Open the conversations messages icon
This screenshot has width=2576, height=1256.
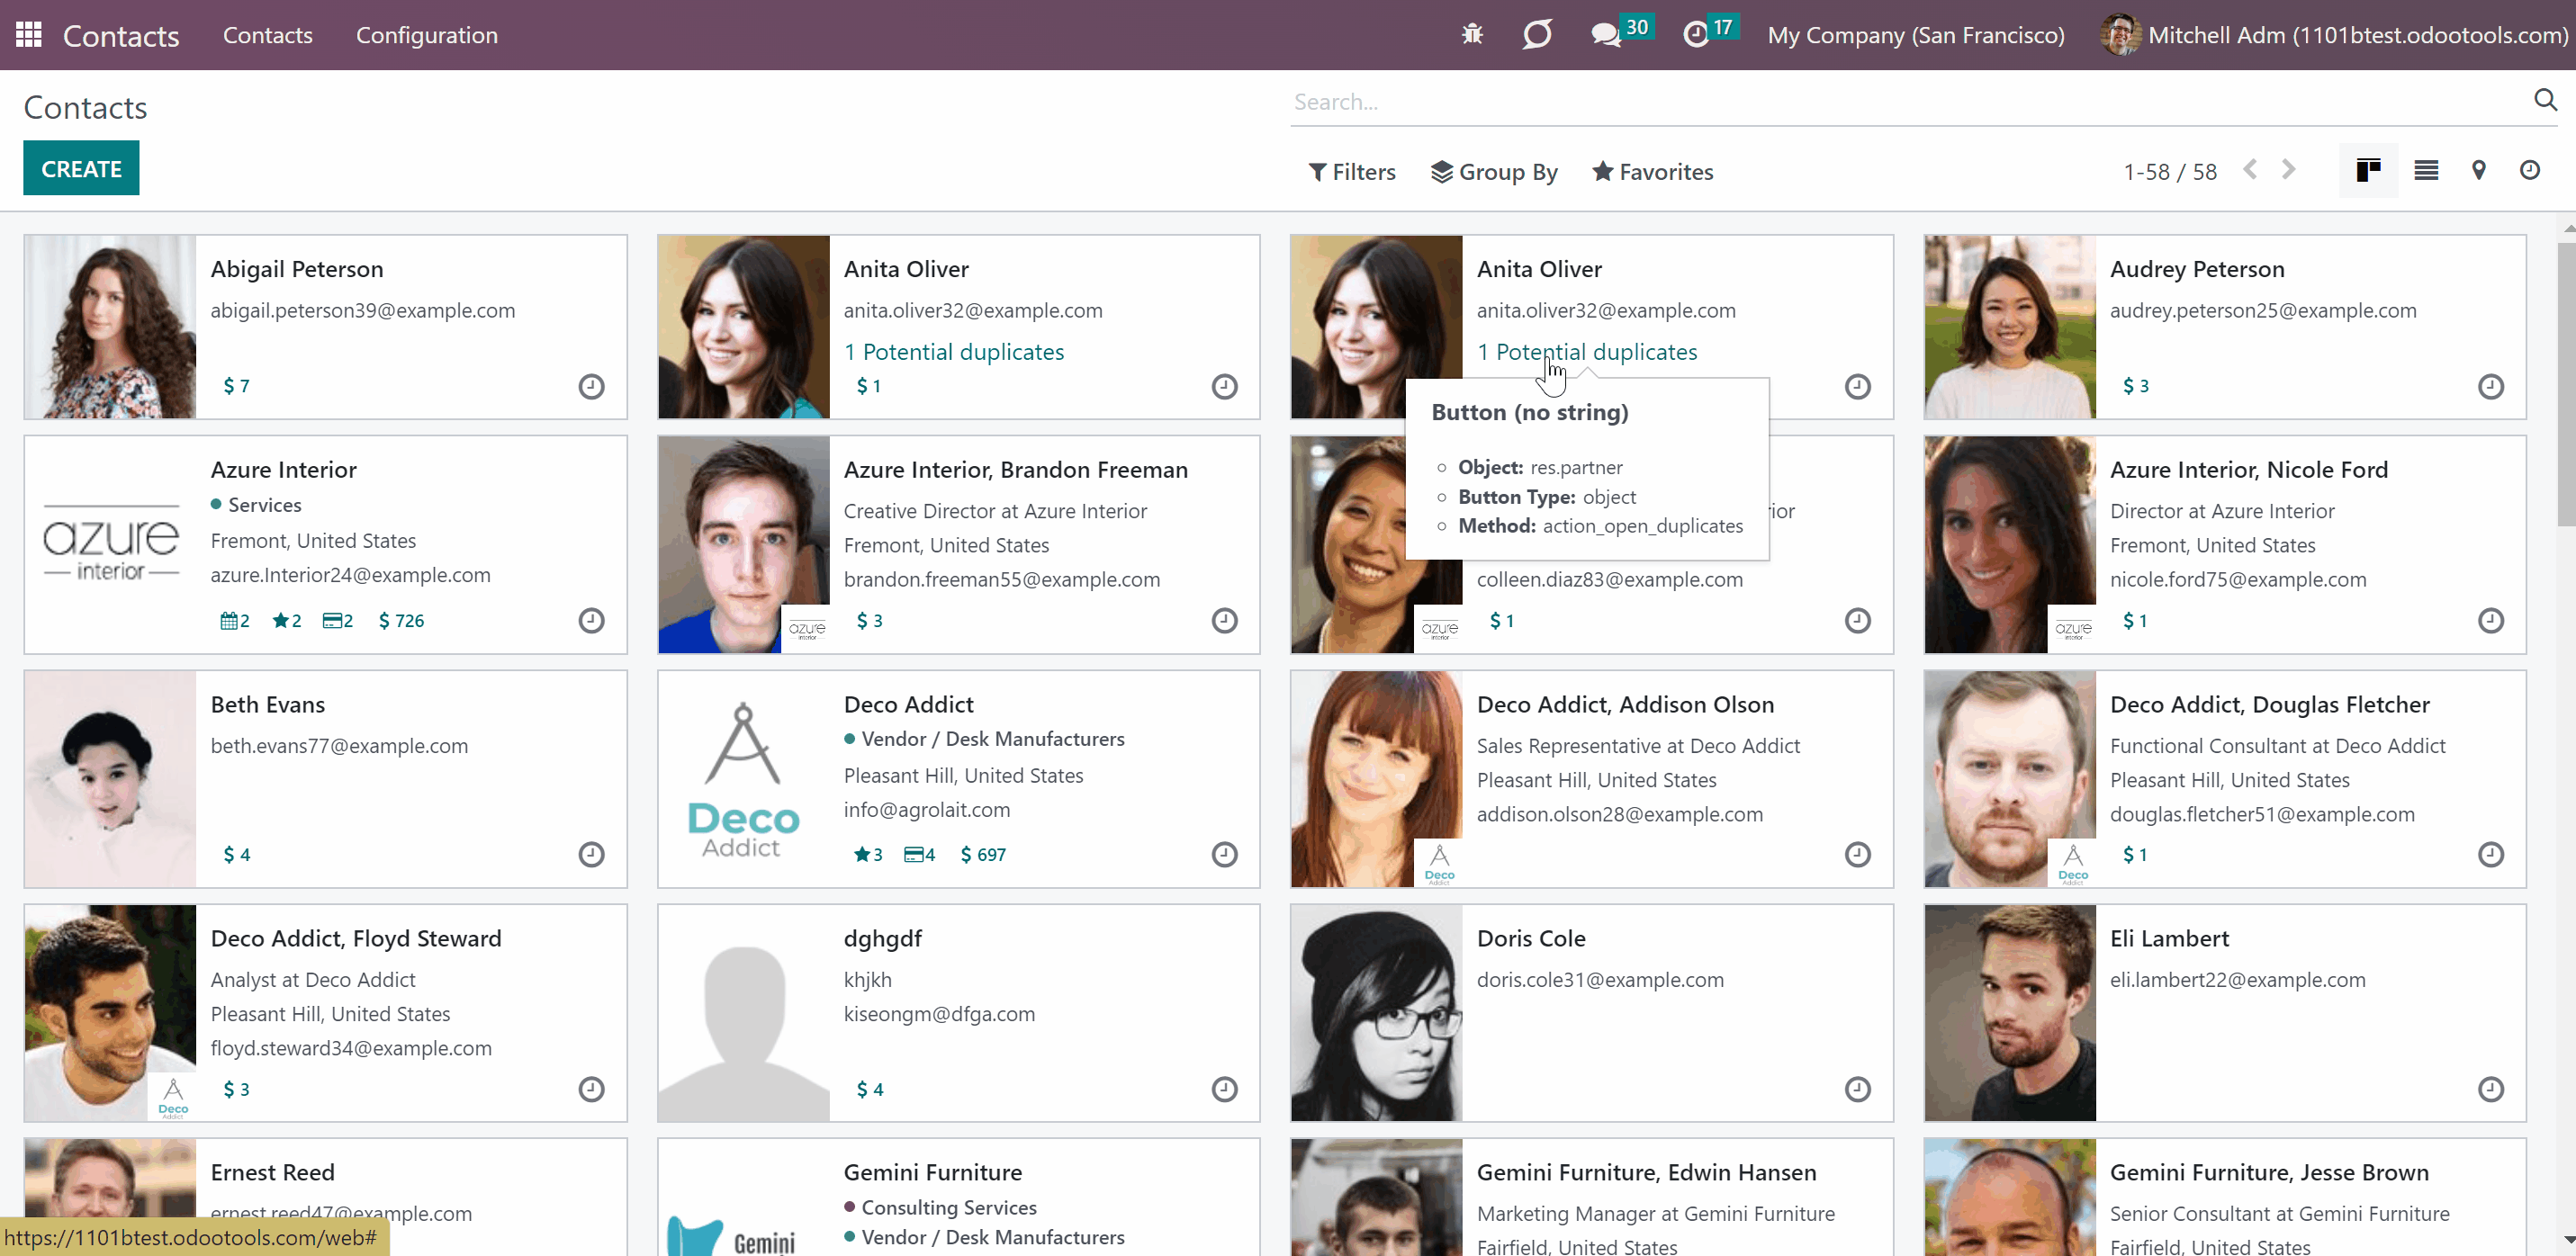(1605, 35)
